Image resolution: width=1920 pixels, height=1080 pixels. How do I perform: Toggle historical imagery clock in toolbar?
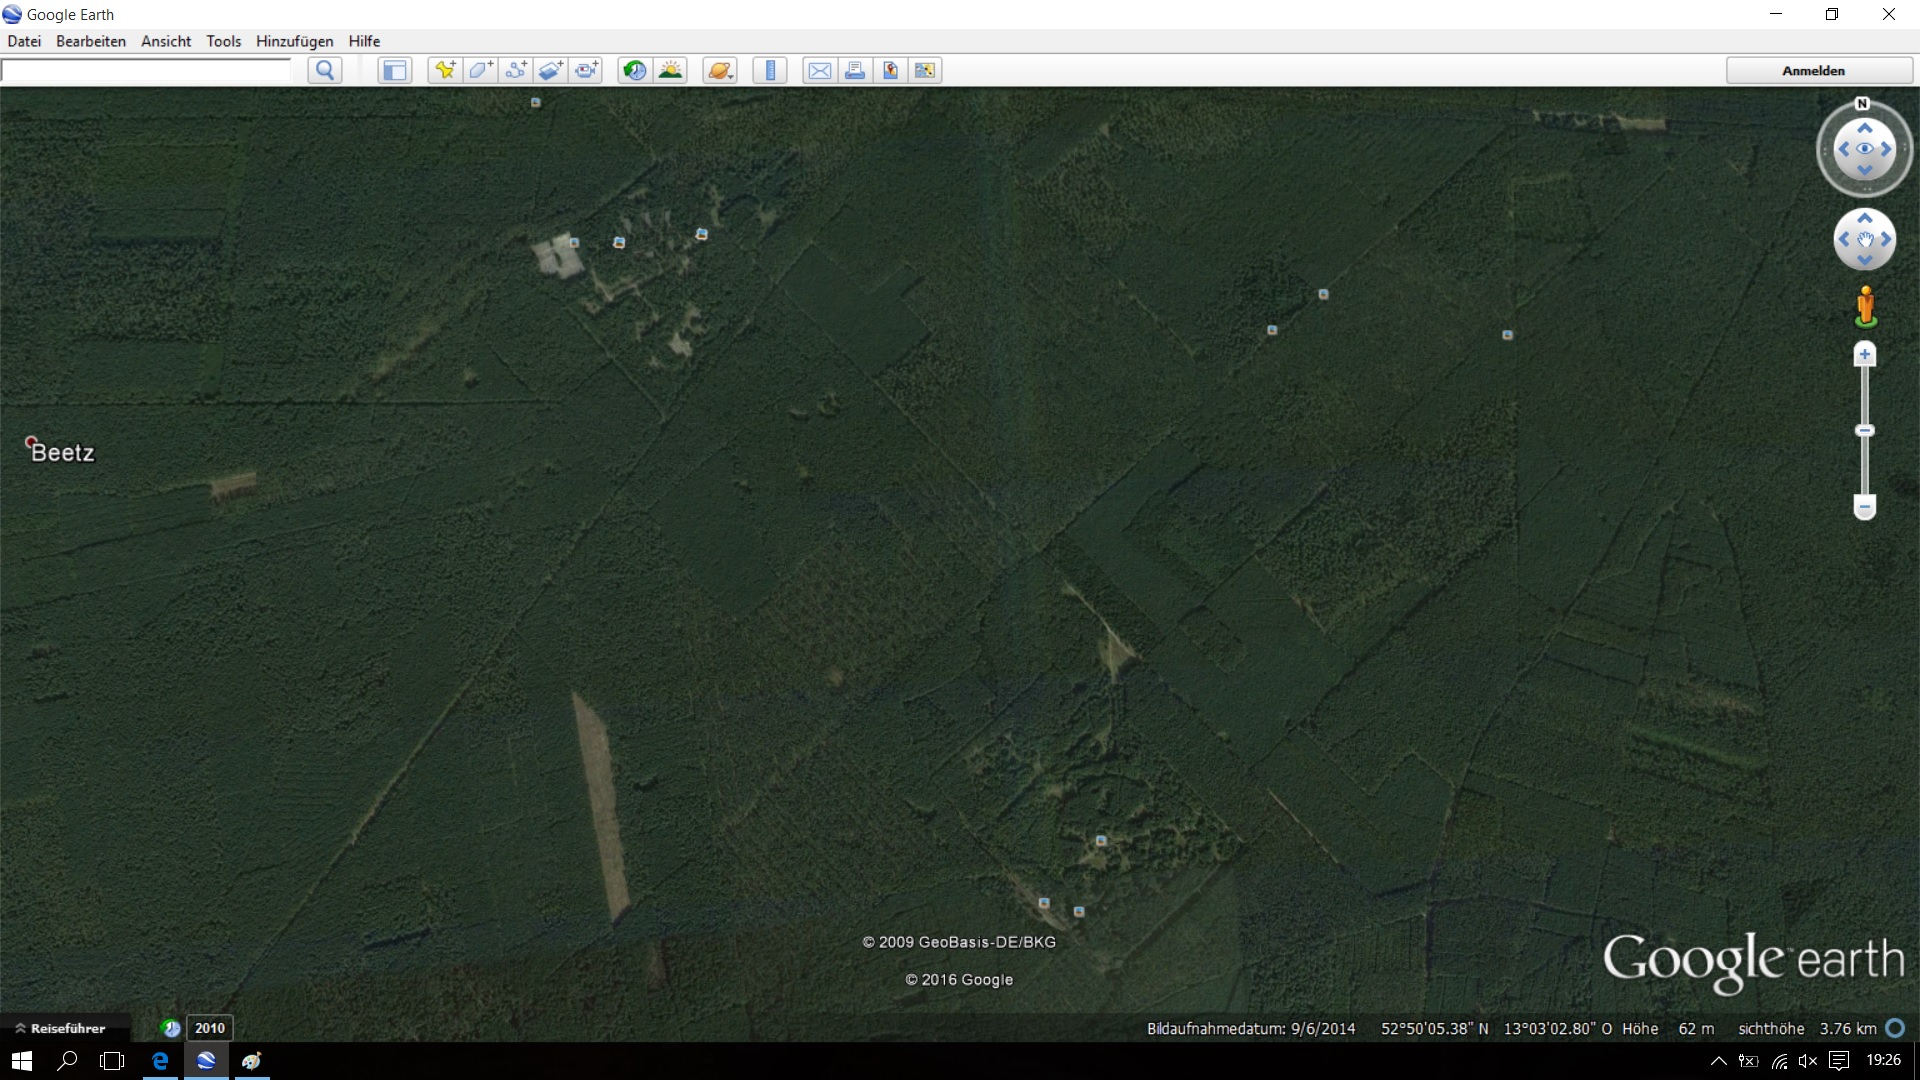[635, 70]
